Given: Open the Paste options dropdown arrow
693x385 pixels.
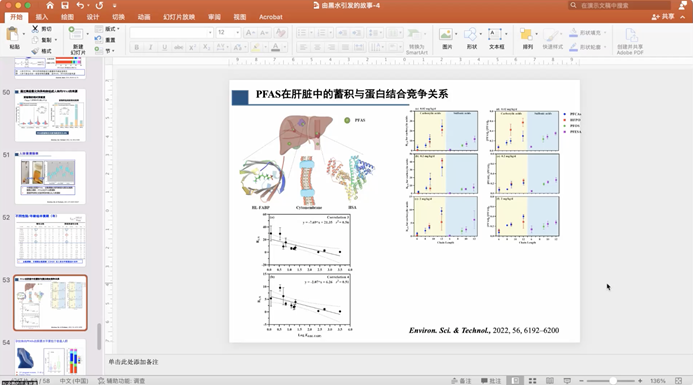Looking at the screenshot, I should (23, 34).
